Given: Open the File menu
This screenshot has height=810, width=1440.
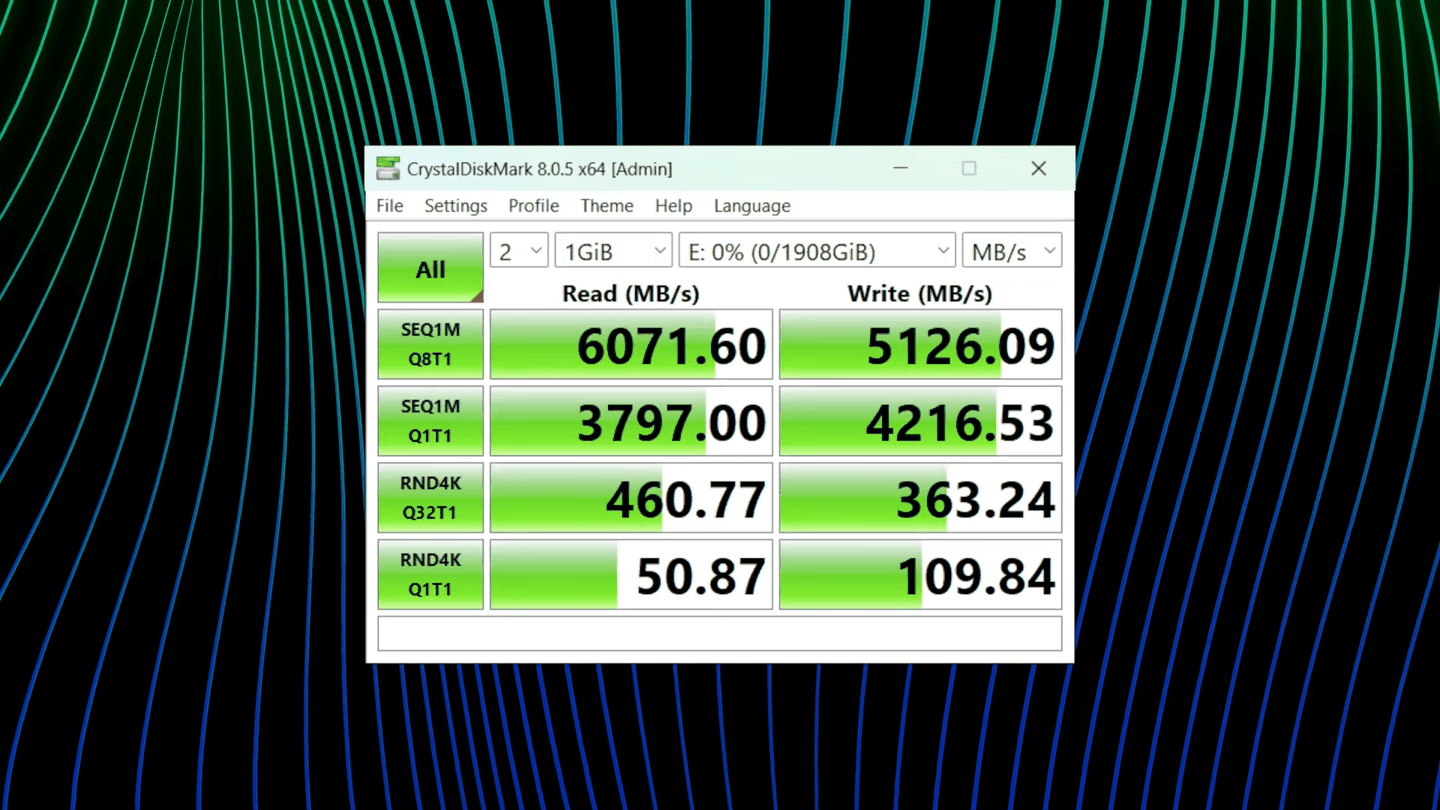Looking at the screenshot, I should 389,206.
